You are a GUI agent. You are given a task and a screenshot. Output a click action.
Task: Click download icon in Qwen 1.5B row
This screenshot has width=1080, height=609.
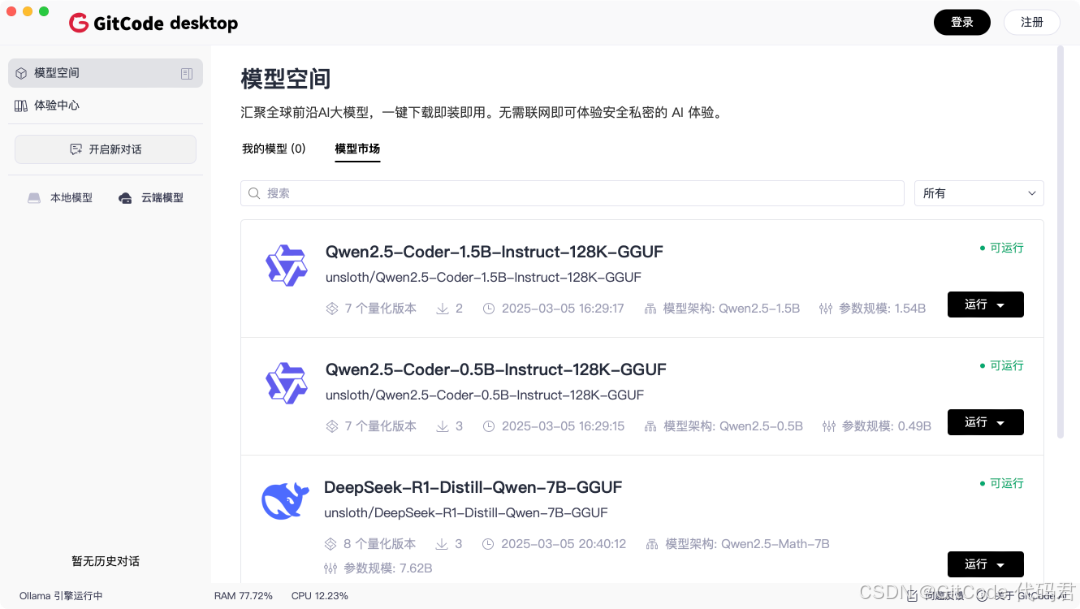(442, 309)
